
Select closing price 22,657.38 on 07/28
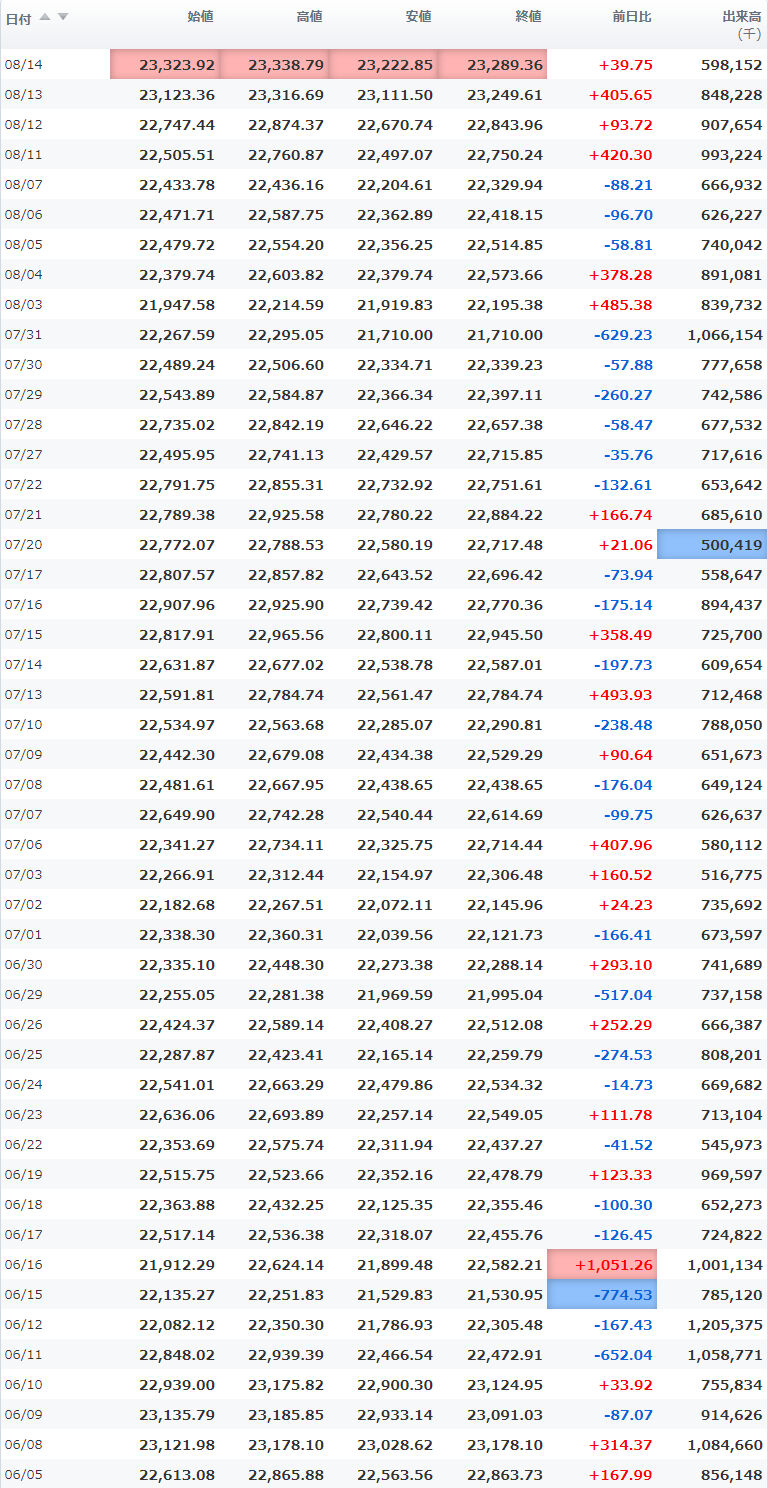[x=505, y=424]
